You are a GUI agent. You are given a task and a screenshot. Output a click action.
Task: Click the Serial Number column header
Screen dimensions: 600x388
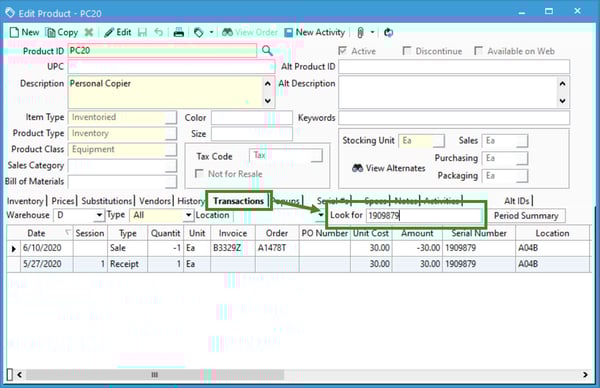(x=479, y=233)
